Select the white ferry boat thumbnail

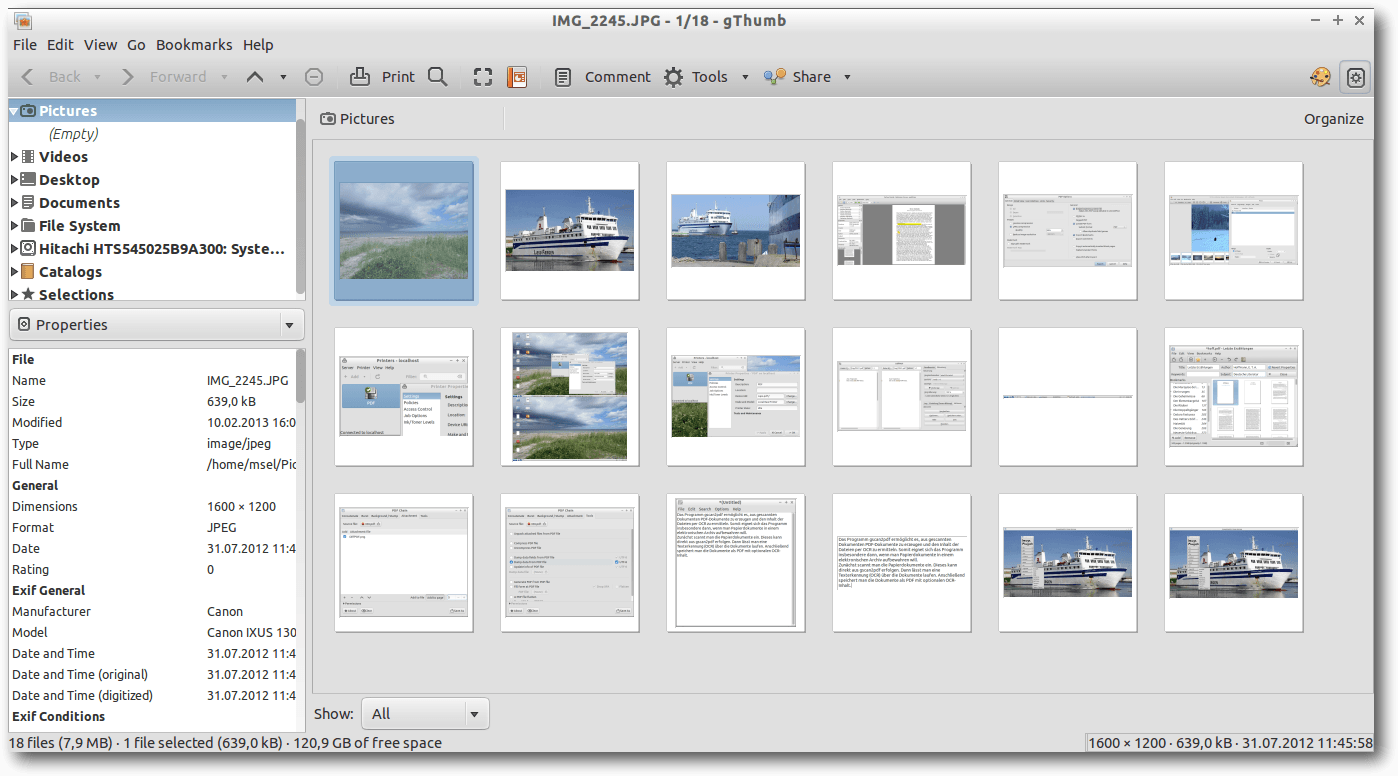(x=570, y=230)
